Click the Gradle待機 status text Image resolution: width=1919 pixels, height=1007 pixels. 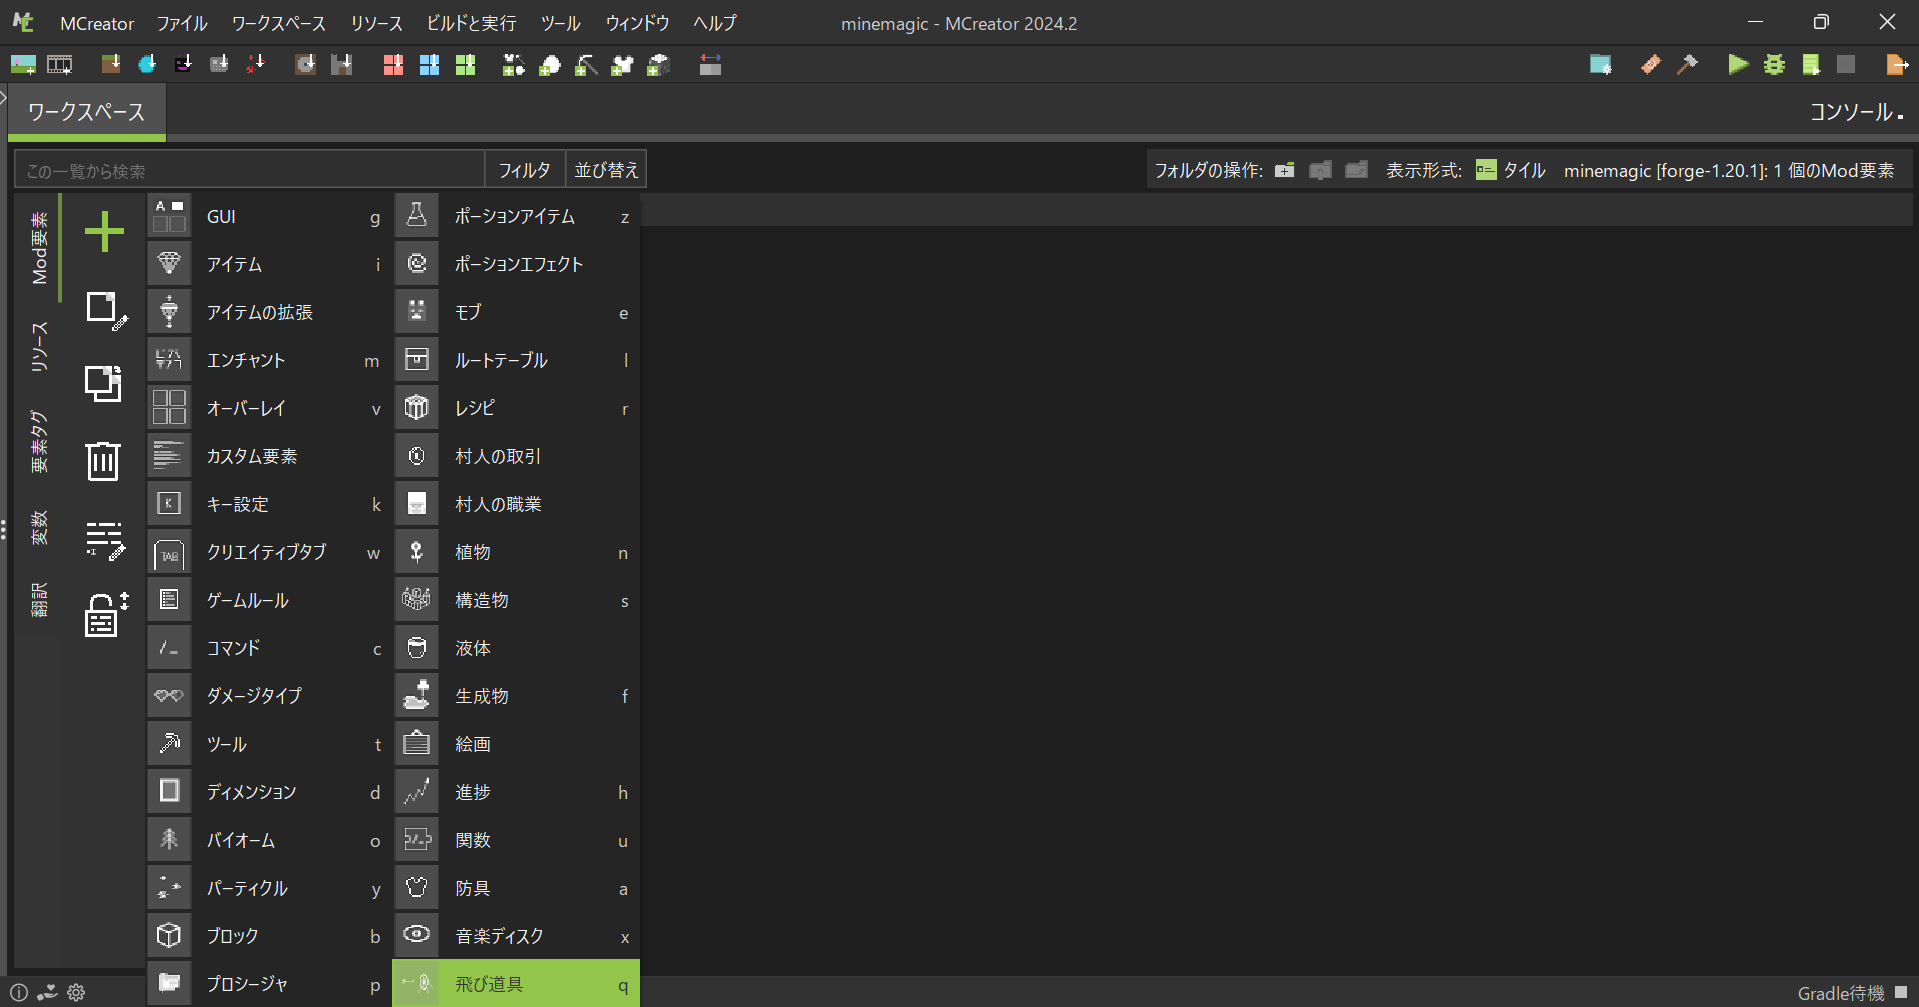coord(1840,993)
